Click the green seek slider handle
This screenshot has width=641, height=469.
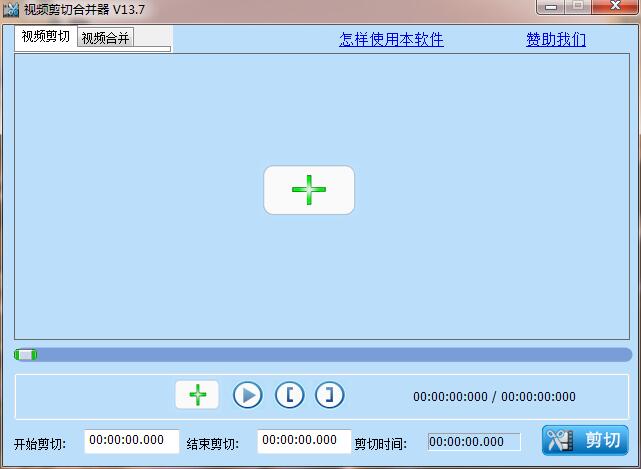pos(25,355)
